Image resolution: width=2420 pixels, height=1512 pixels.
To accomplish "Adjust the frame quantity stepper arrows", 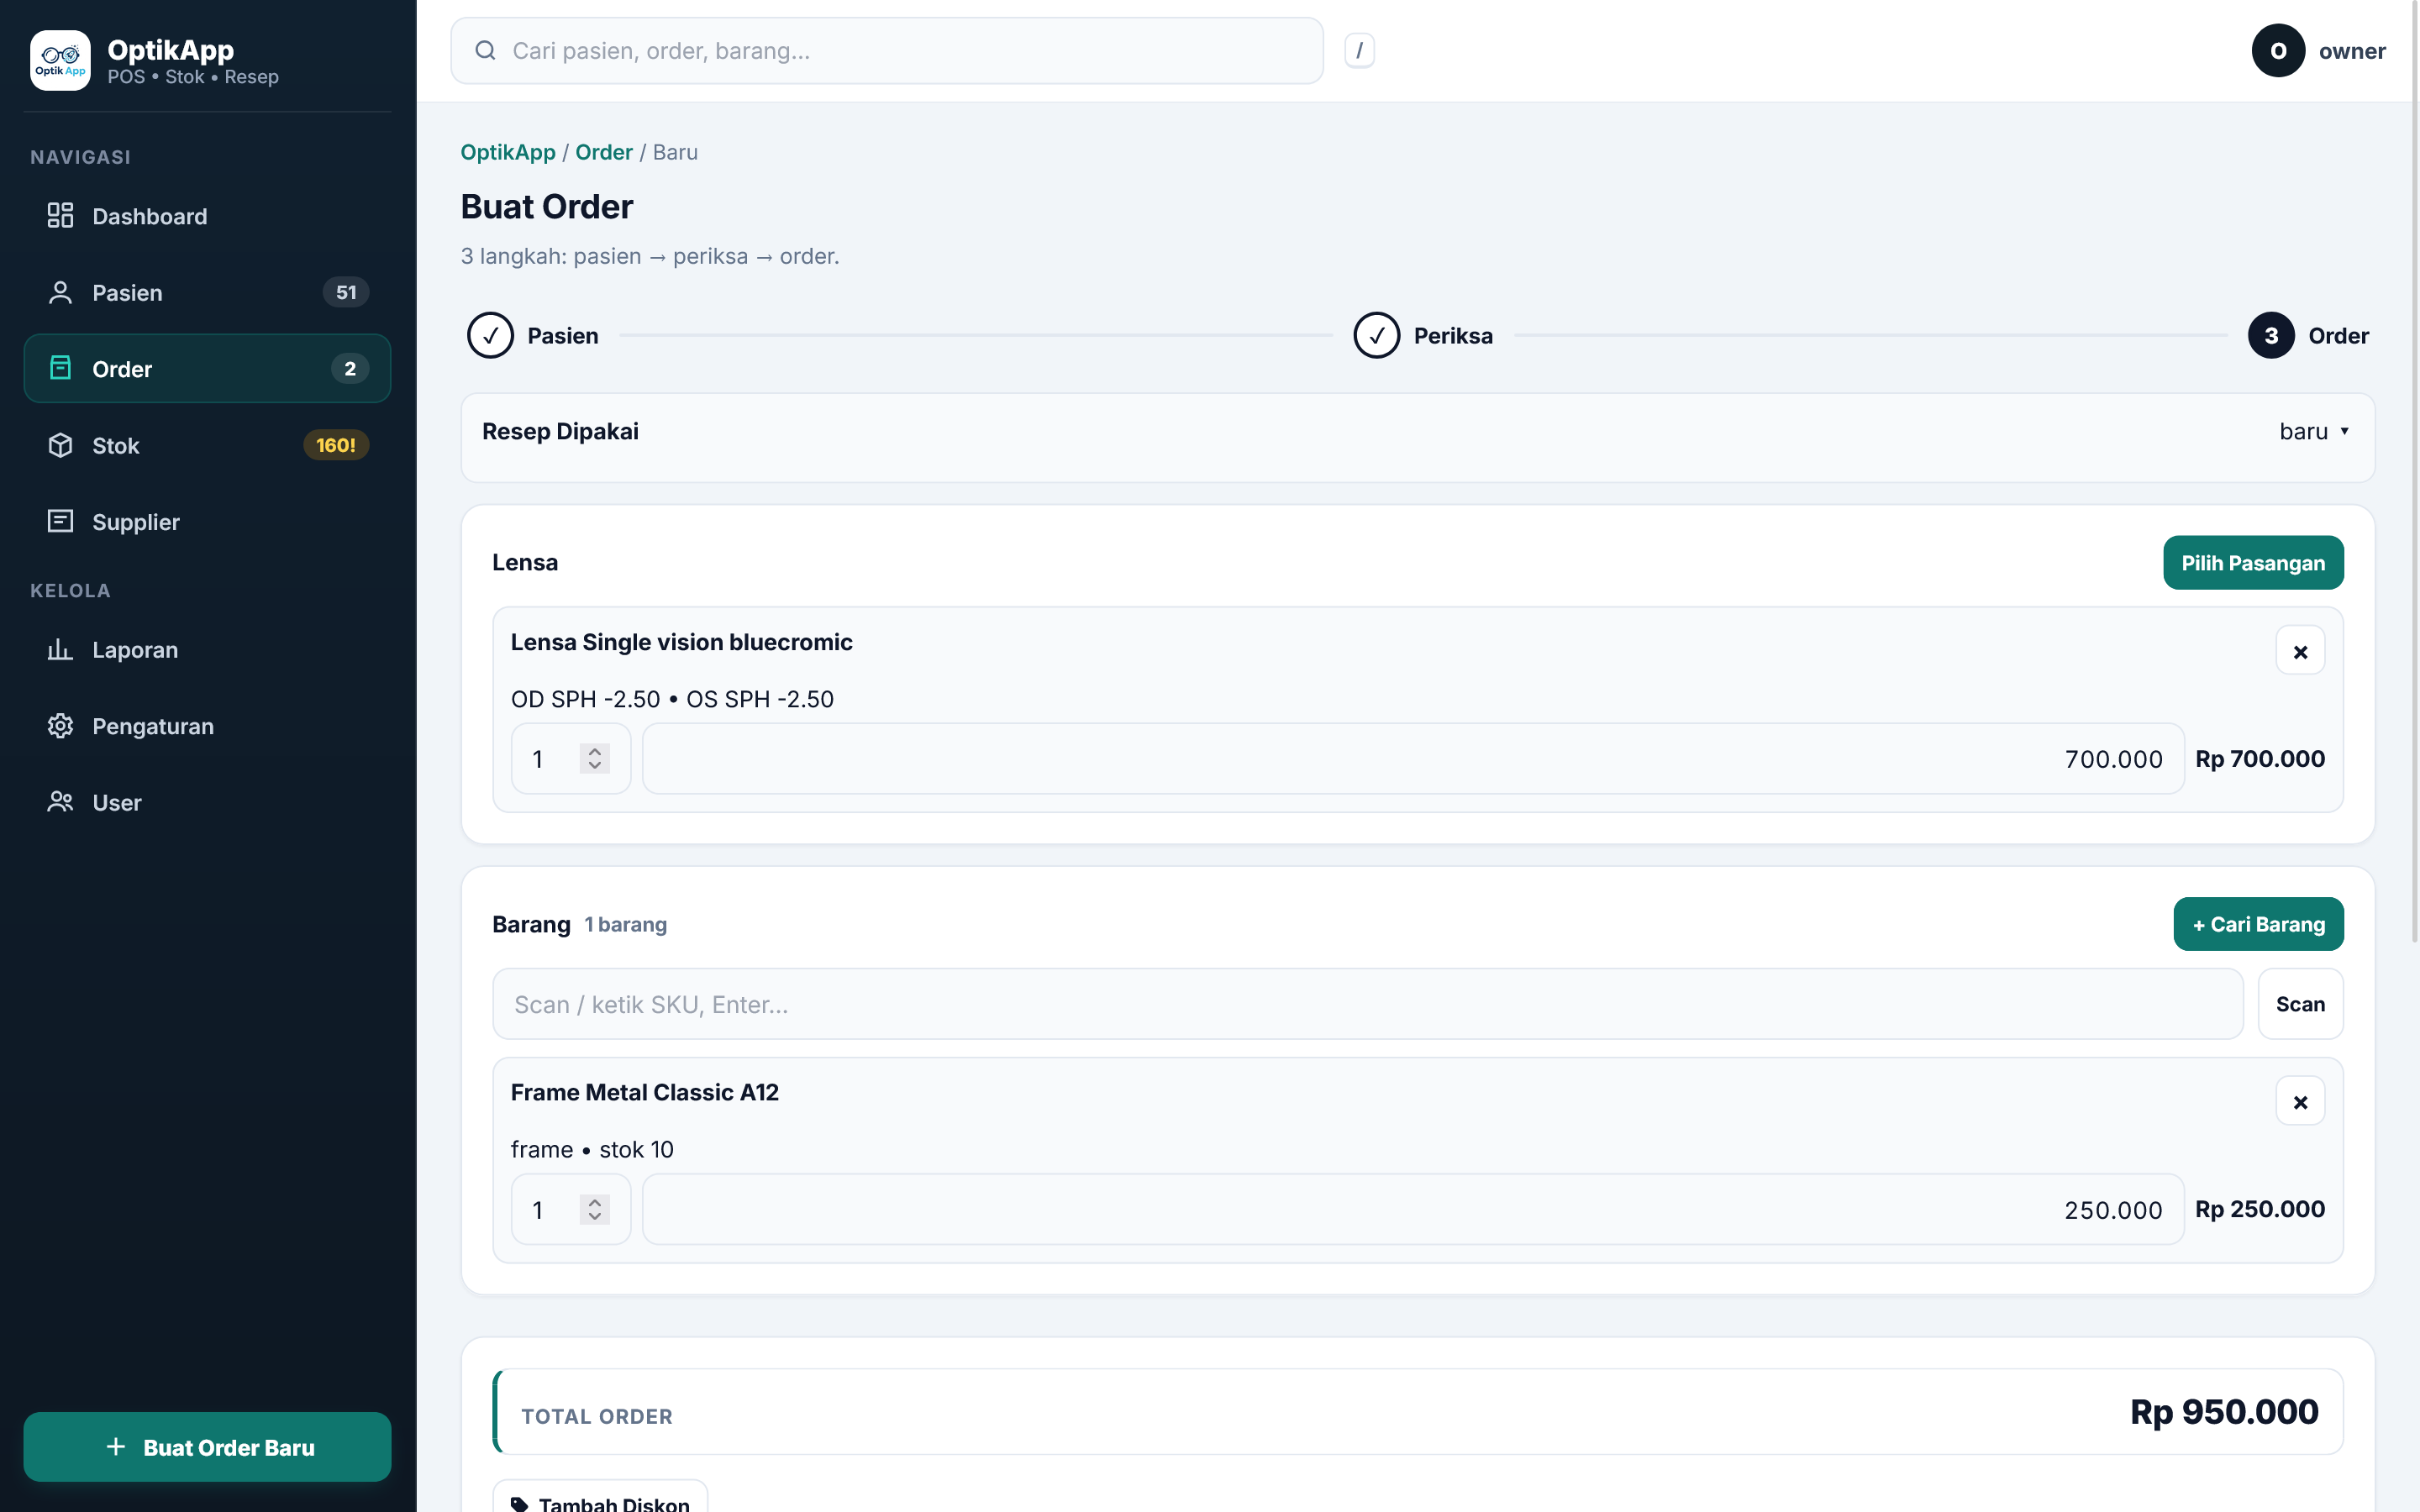I will (594, 1209).
